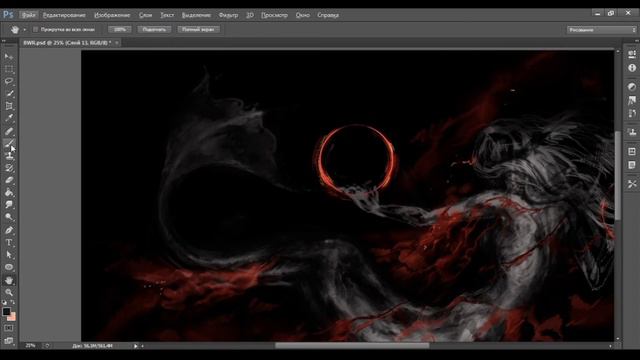The height and width of the screenshot is (360, 640).
Task: Select the Brush tool
Action: (x=9, y=143)
